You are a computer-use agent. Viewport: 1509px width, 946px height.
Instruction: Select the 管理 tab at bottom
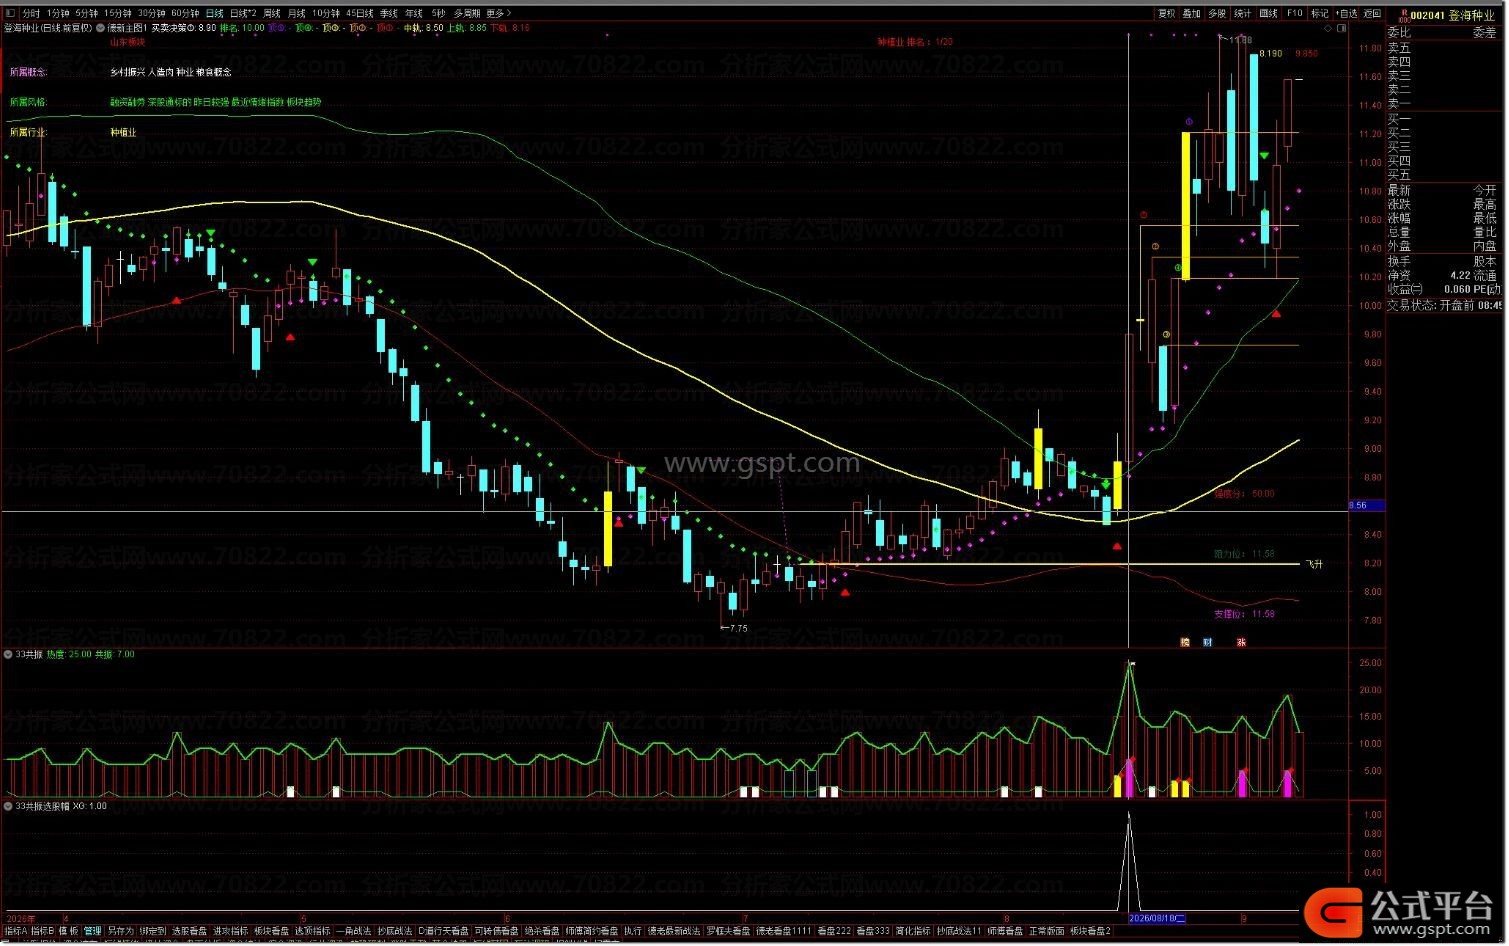click(x=92, y=931)
